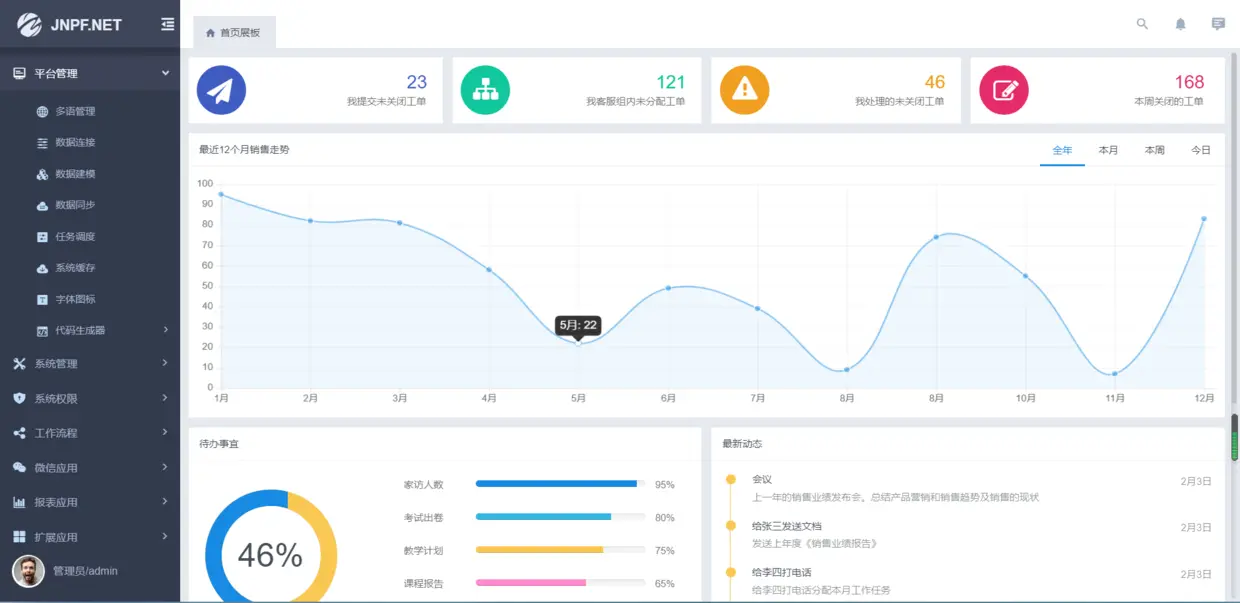Image resolution: width=1240 pixels, height=603 pixels.
Task: Click the 任务调度 icon in sidebar
Action: click(x=42, y=237)
